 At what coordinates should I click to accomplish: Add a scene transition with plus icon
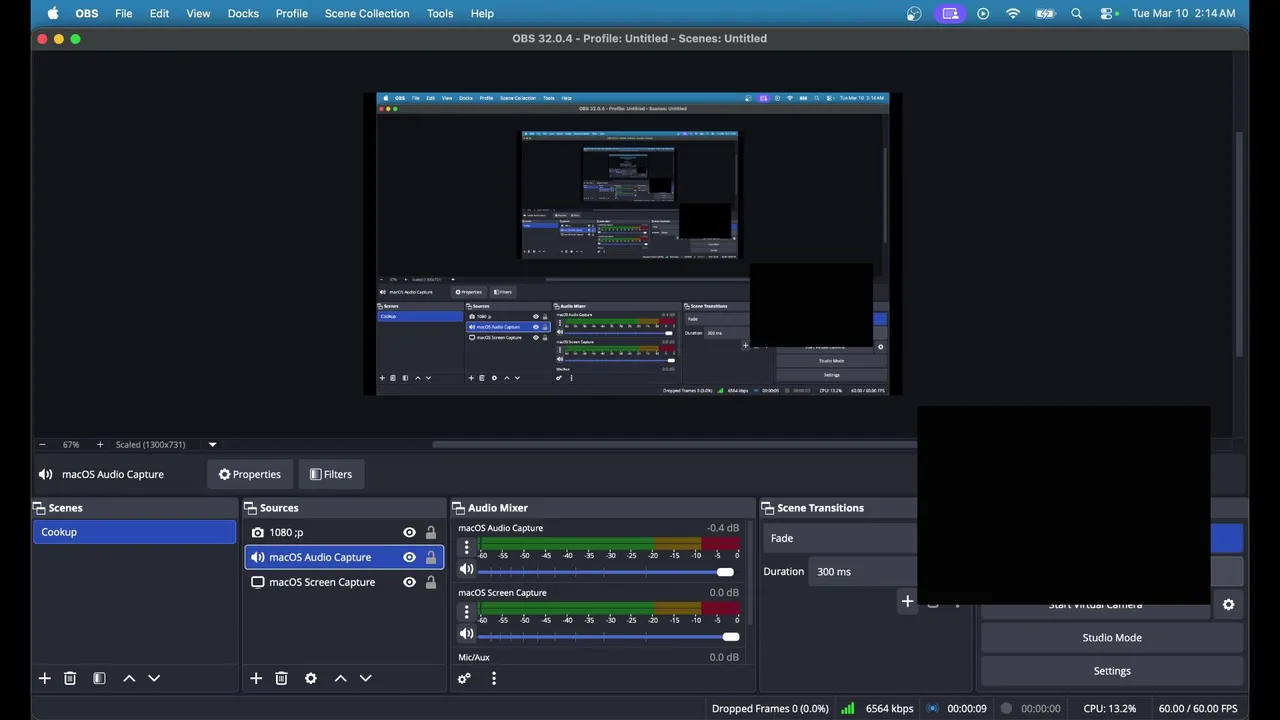[x=907, y=601]
